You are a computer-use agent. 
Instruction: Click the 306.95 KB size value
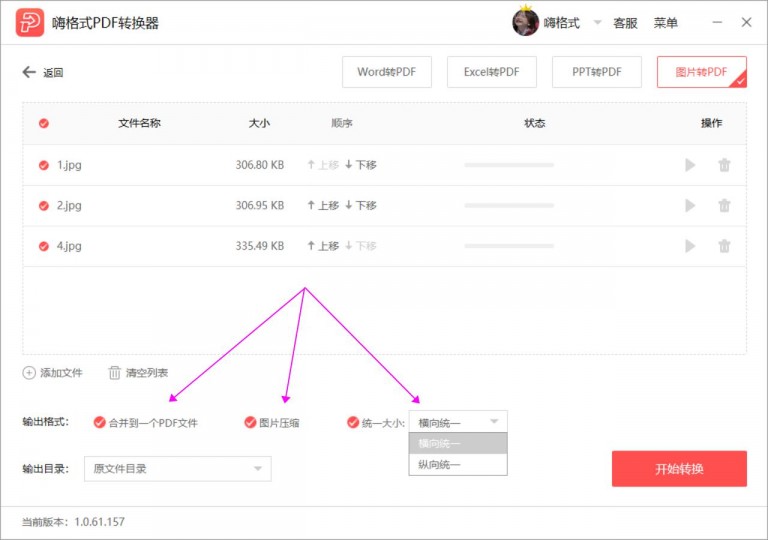pos(260,205)
